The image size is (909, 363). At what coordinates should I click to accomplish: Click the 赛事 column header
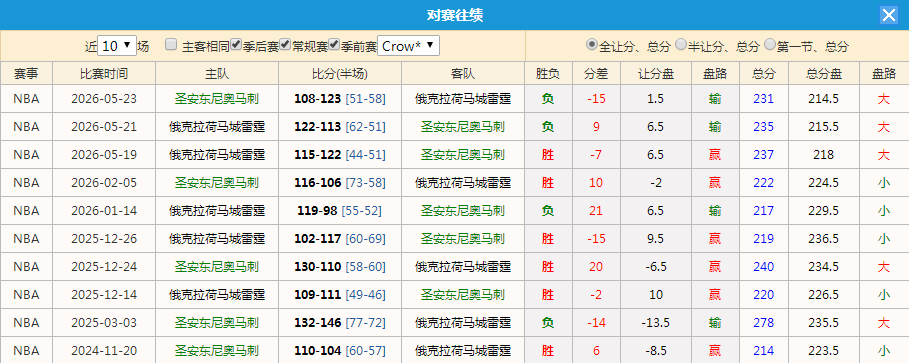26,74
